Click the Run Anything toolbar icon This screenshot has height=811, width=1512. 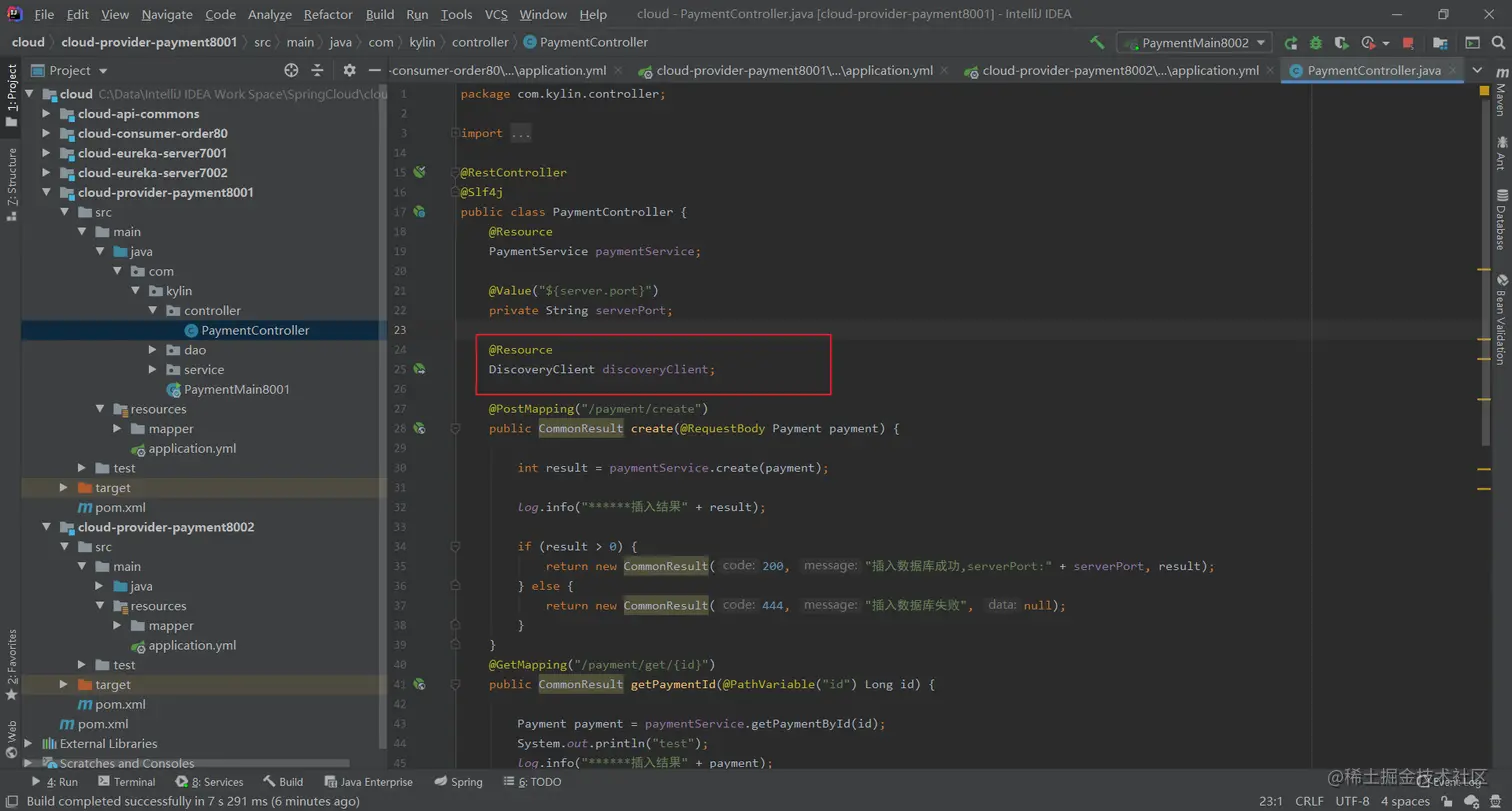pyautogui.click(x=1472, y=43)
